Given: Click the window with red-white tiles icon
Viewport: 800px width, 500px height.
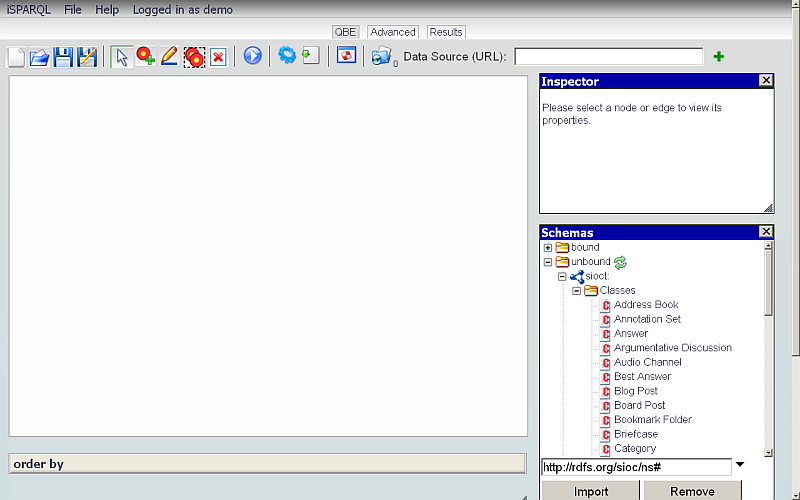Looking at the screenshot, I should click(x=346, y=55).
